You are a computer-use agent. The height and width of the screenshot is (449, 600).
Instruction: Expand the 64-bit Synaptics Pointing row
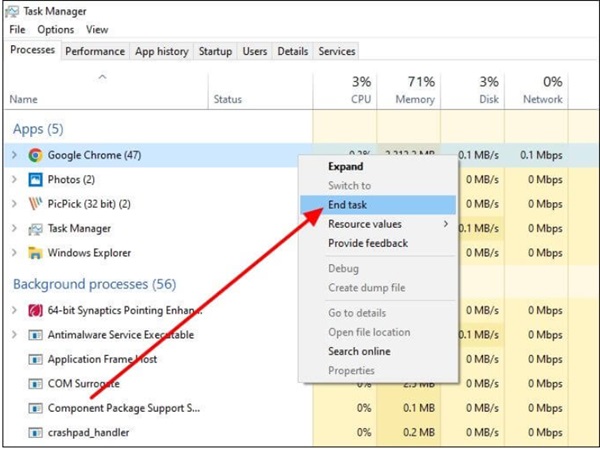pyautogui.click(x=14, y=310)
